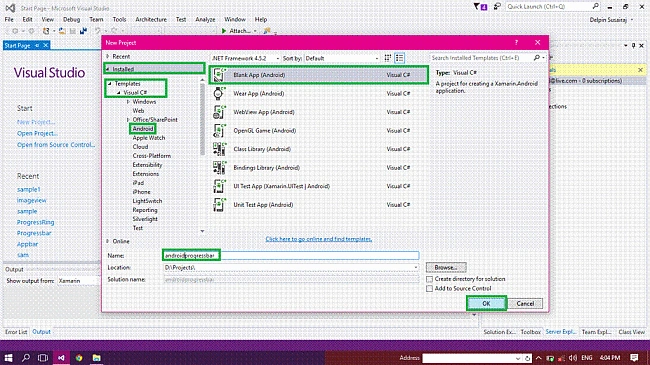Open taskbar search magnifier
650x365 pixels.
pyautogui.click(x=26, y=358)
